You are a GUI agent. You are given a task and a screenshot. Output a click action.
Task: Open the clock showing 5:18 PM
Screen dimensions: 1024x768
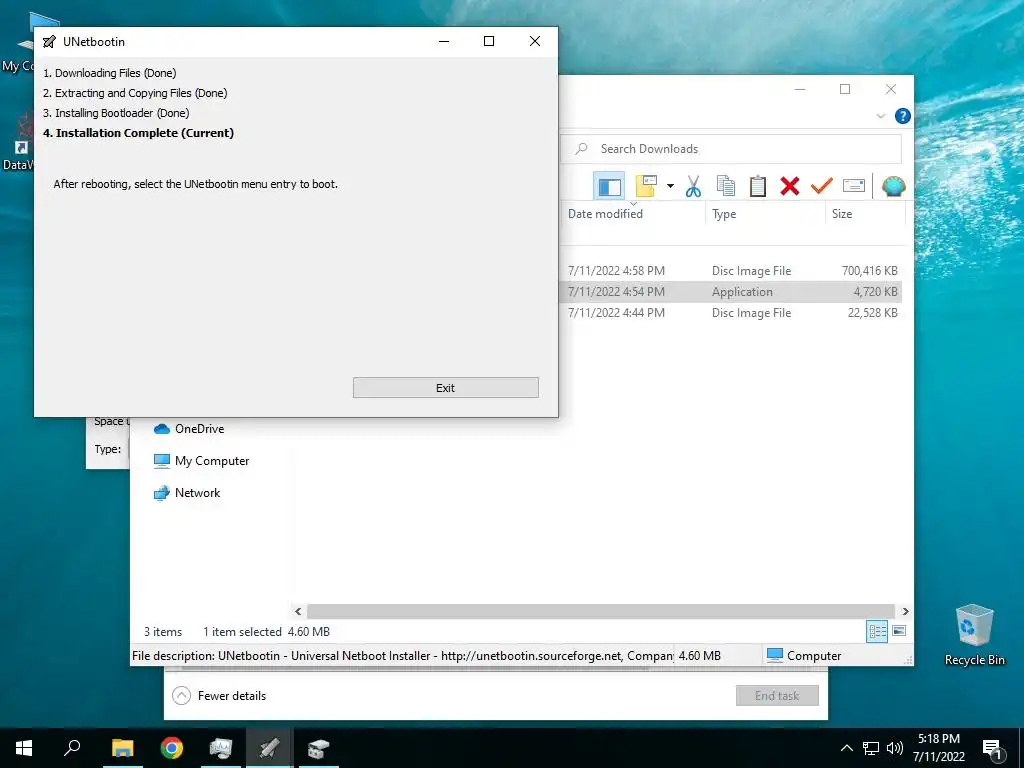click(939, 748)
